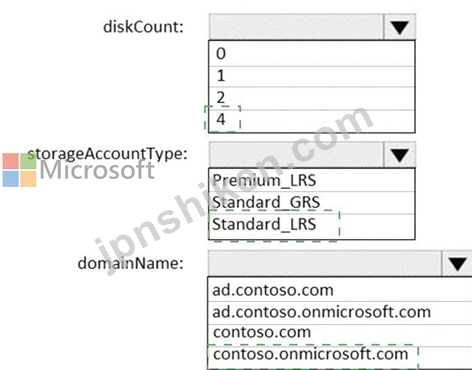Choose 4 as the diskCount value
472x370 pixels.
(x=312, y=121)
